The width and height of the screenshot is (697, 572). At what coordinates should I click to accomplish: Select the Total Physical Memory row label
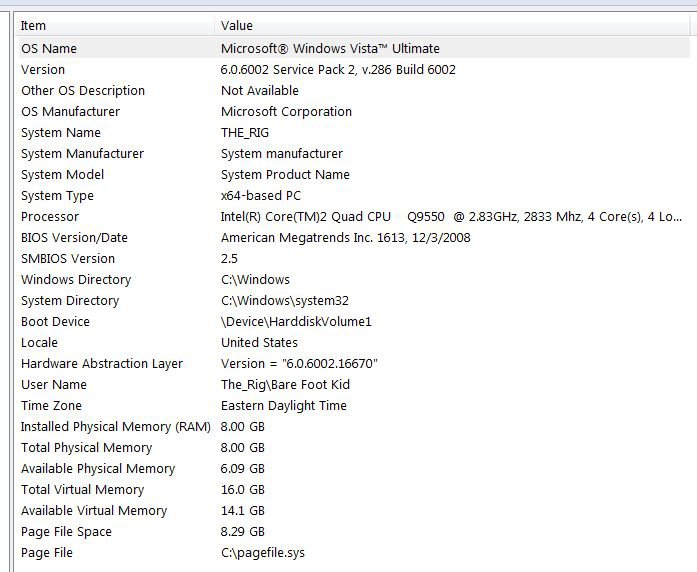[x=87, y=448]
